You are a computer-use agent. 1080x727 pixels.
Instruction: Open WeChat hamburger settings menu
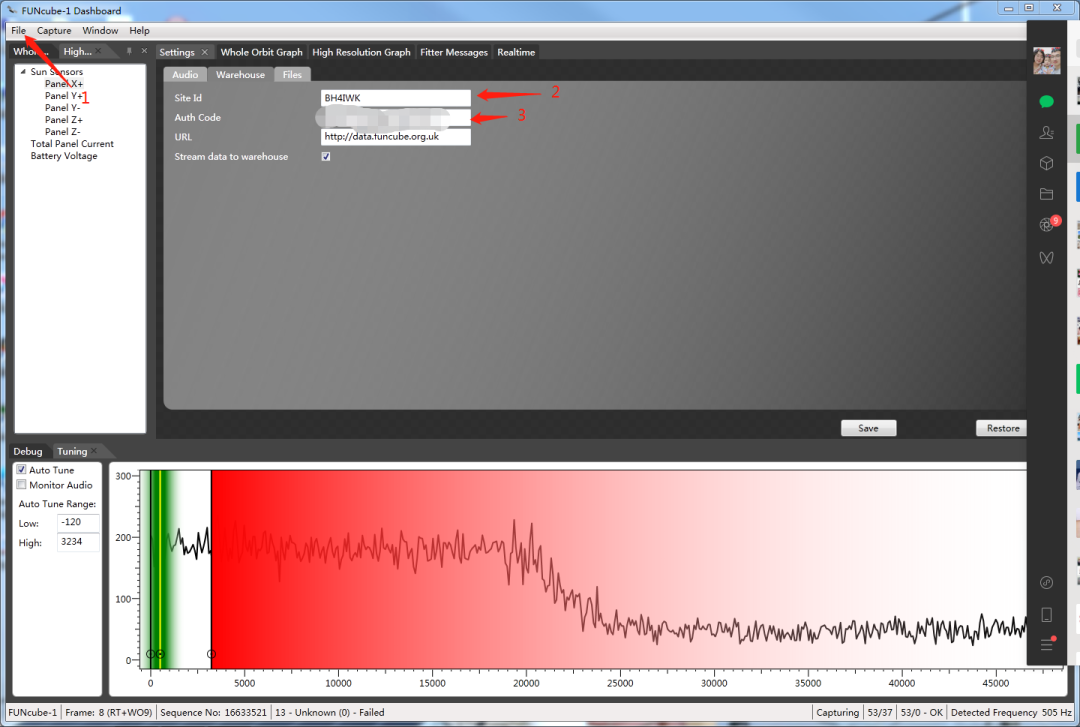click(1046, 645)
